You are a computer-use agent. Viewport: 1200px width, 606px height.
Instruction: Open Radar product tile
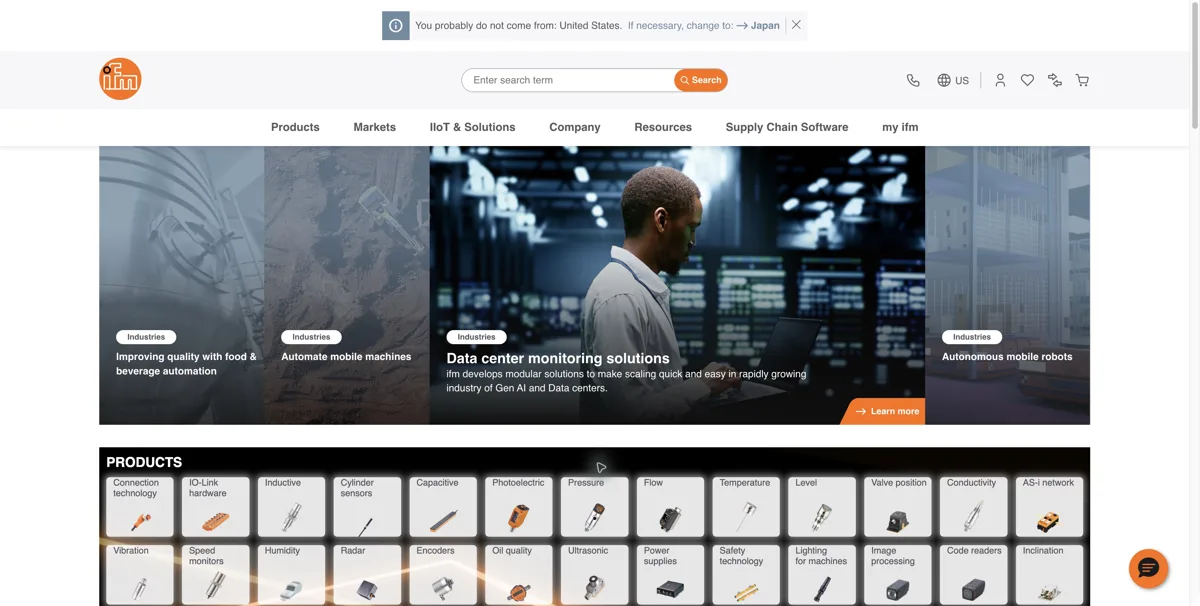(x=368, y=574)
